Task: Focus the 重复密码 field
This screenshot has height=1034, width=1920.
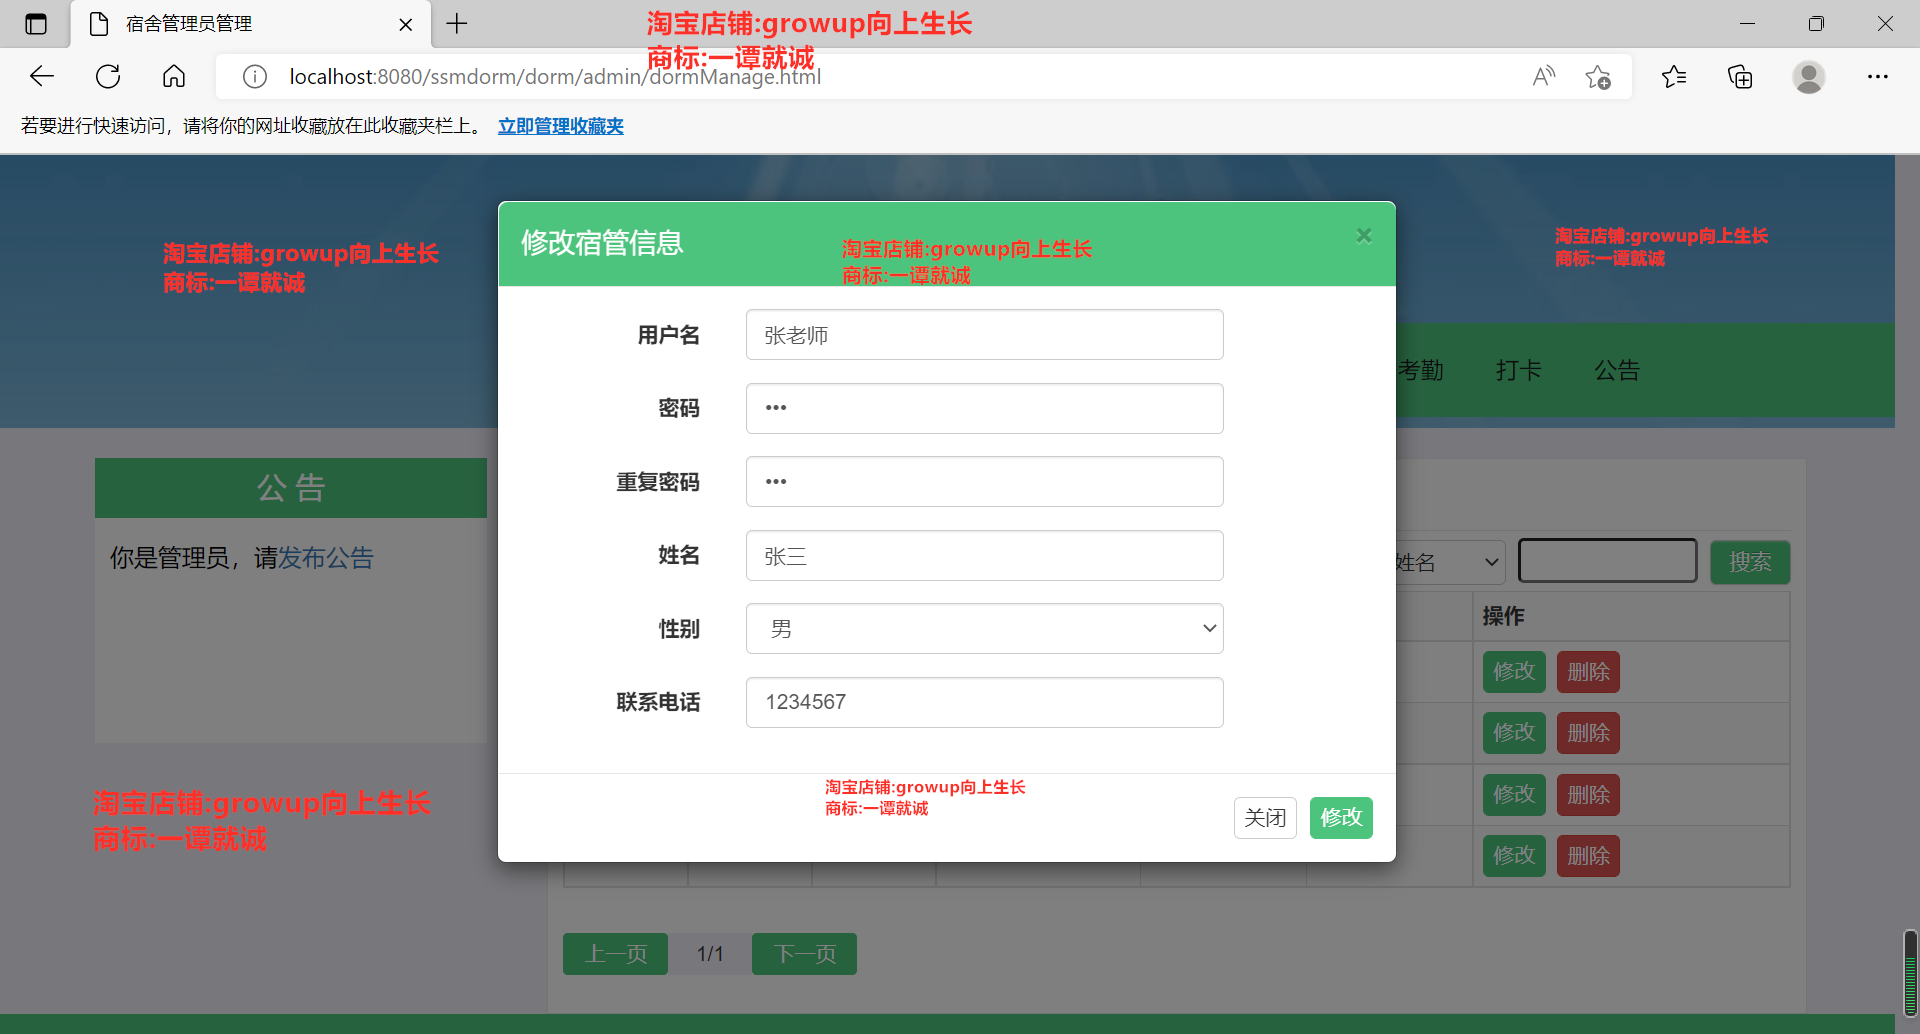Action: [984, 482]
